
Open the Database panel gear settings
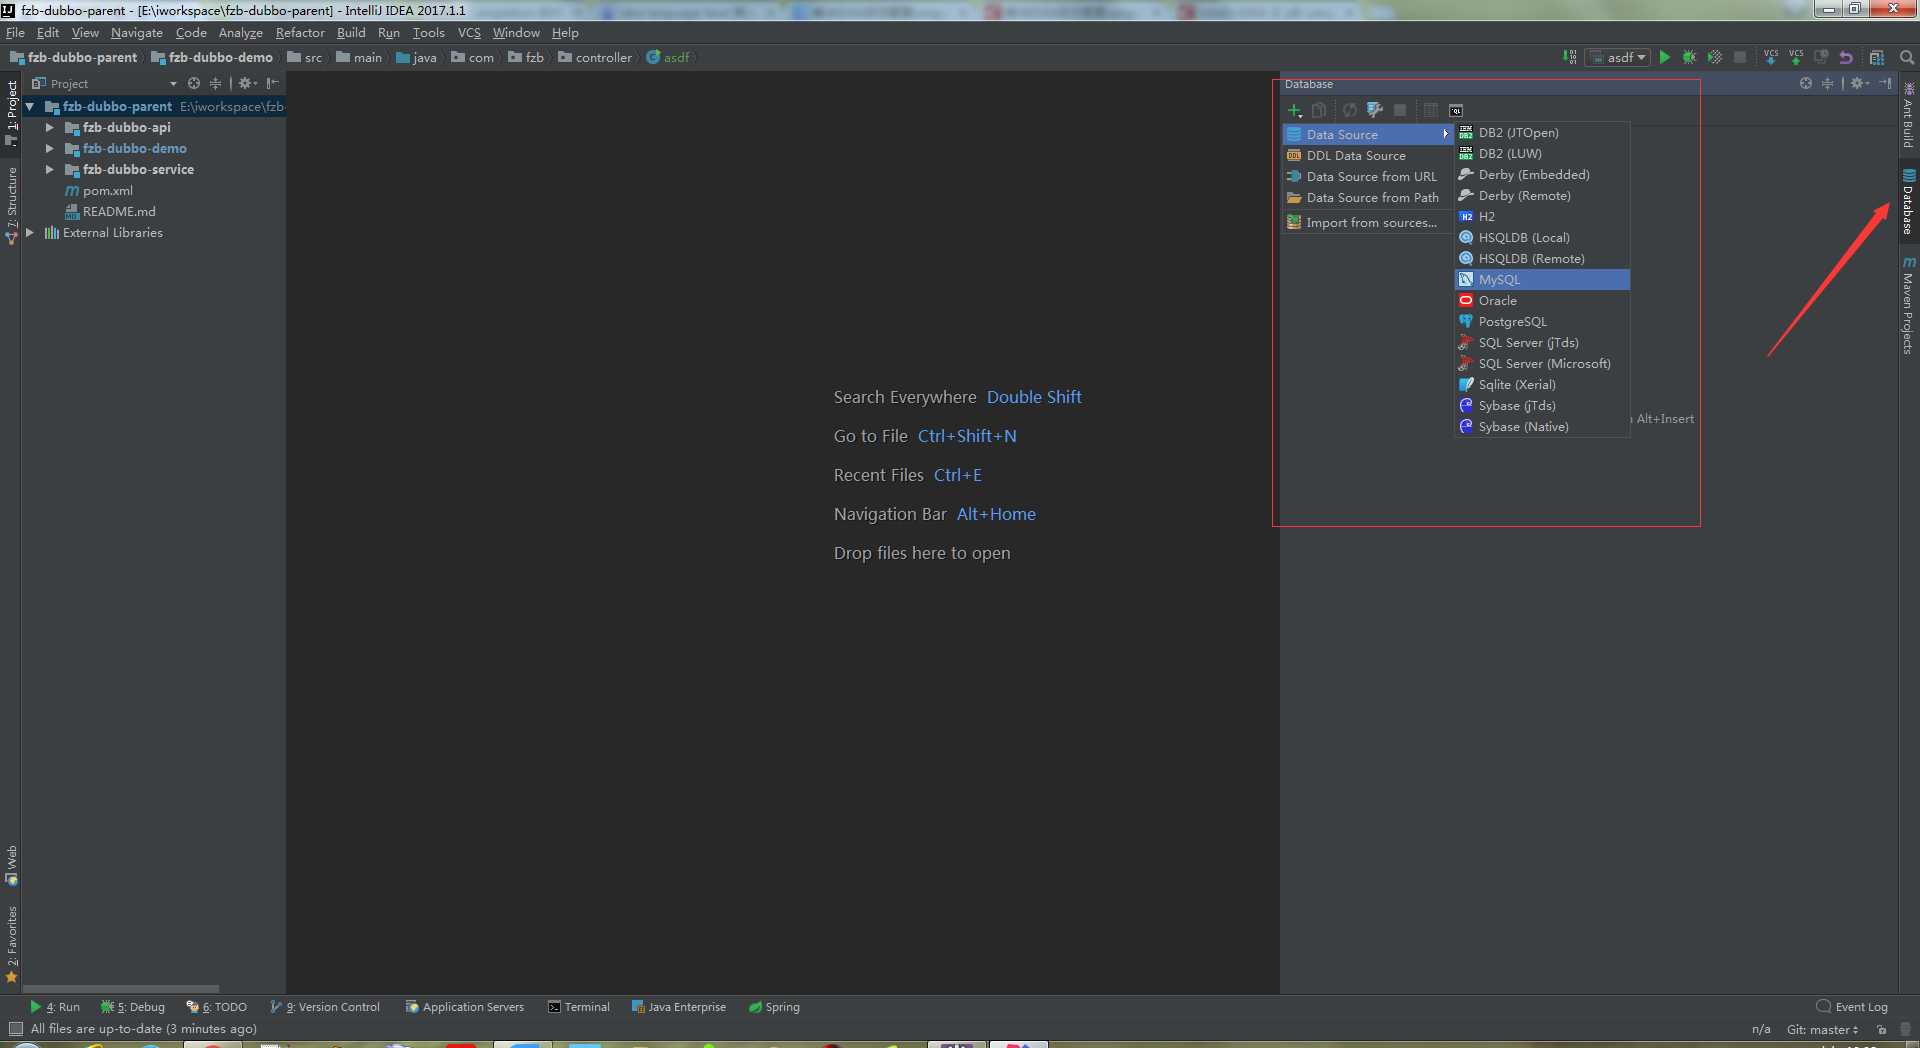(1859, 84)
